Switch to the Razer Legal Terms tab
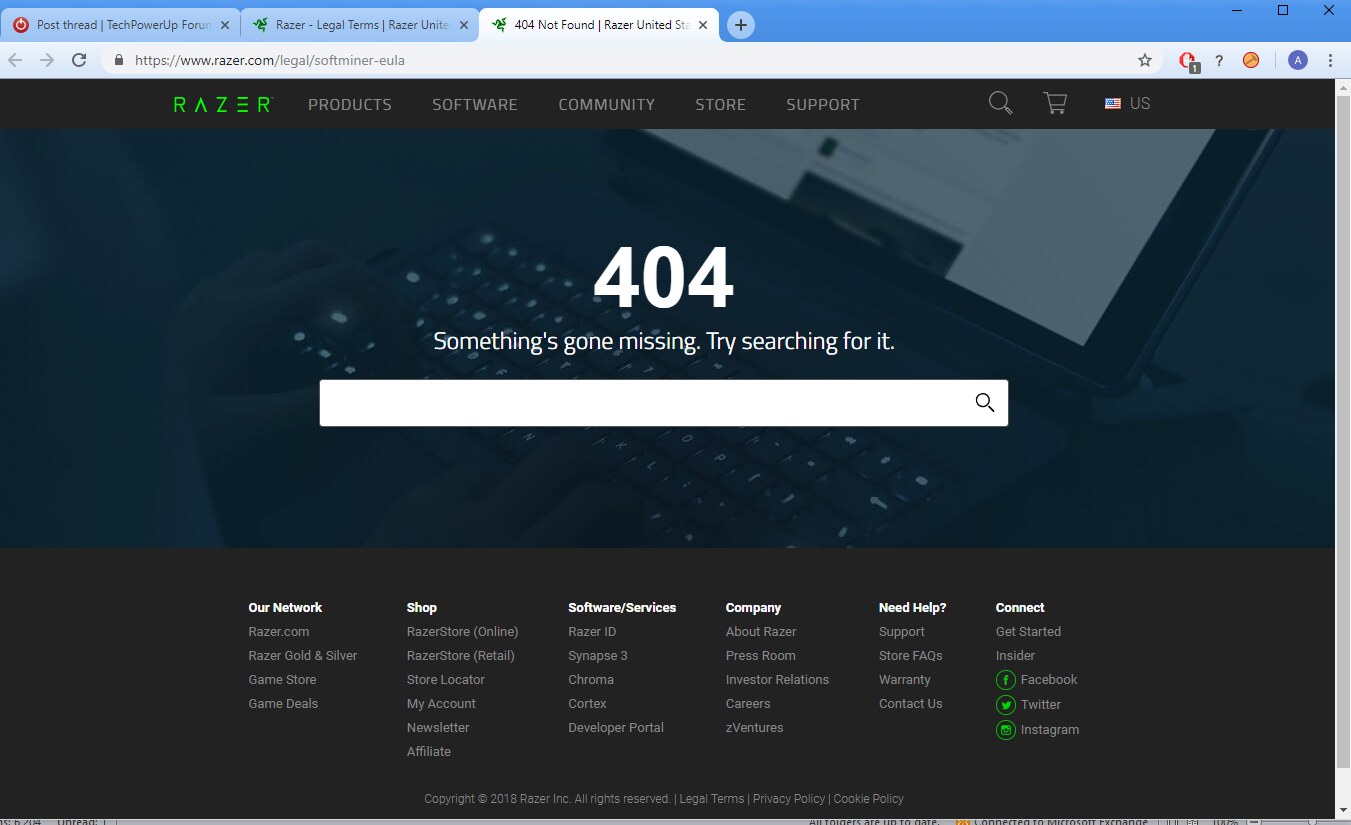The height and width of the screenshot is (825, 1351). [360, 25]
